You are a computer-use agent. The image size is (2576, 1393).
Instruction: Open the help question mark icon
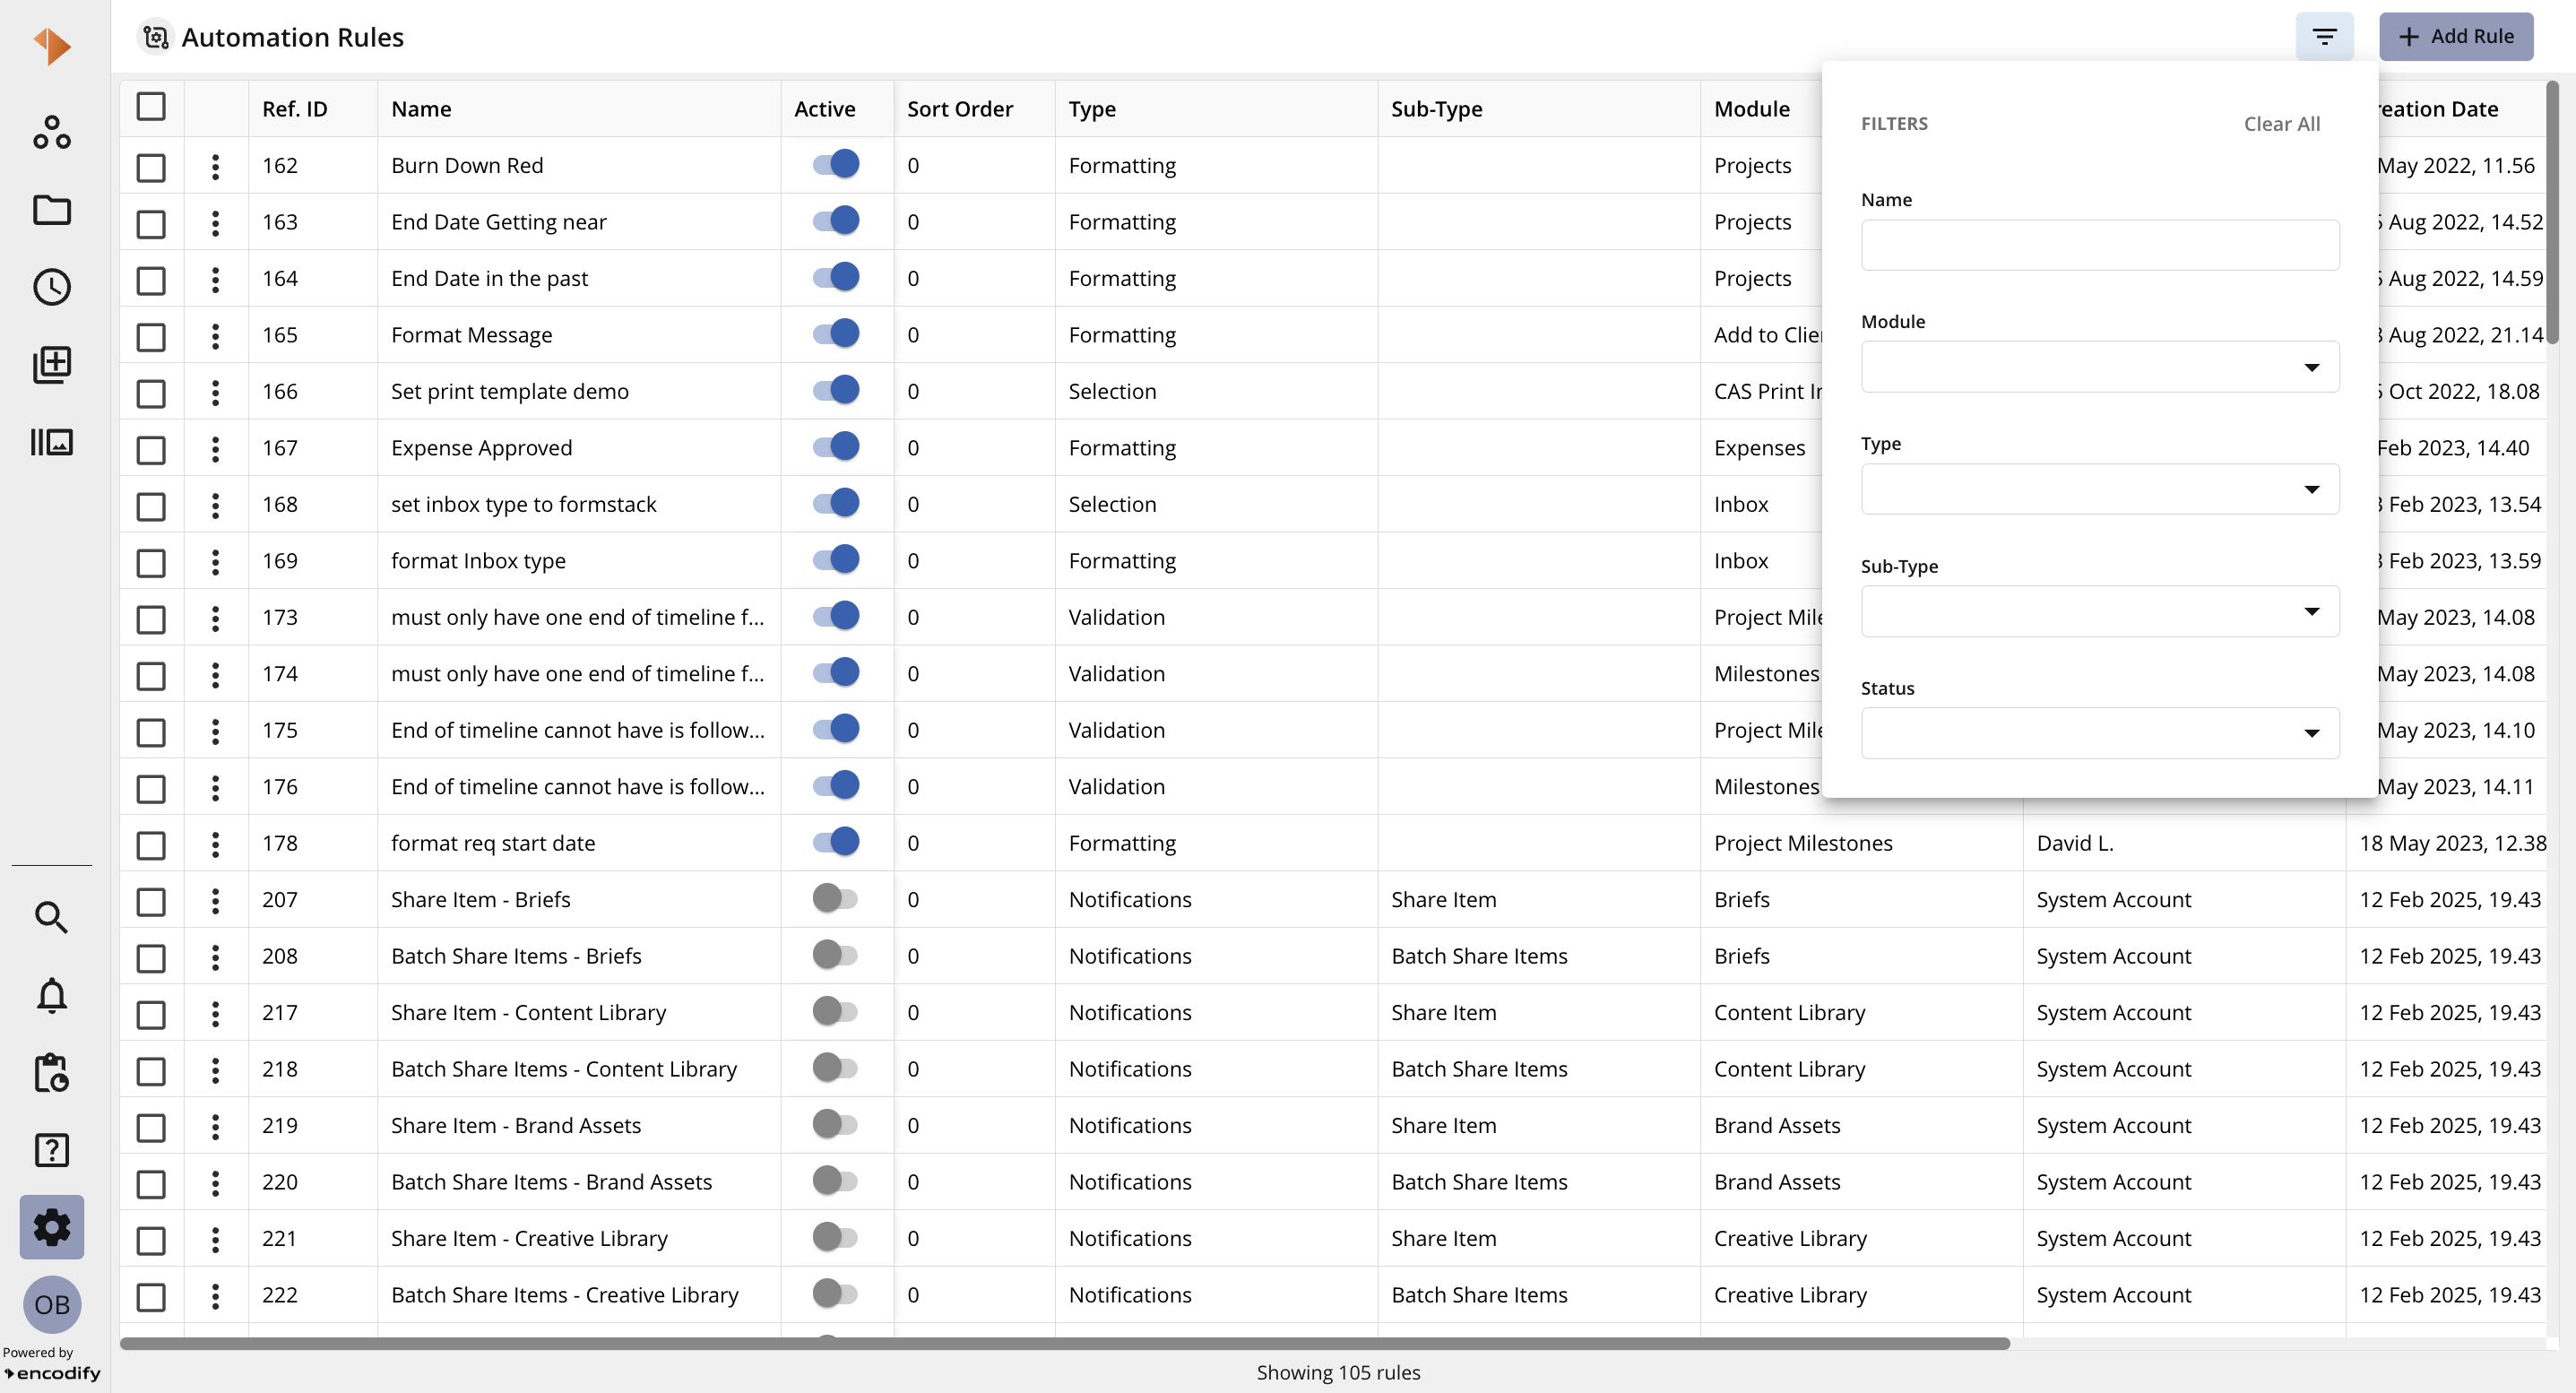coord(52,1150)
